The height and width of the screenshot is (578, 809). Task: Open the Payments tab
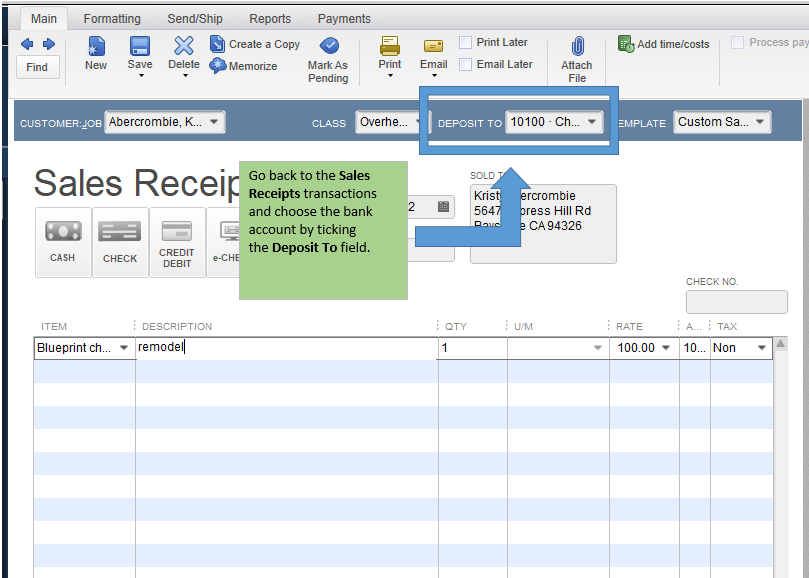[344, 19]
